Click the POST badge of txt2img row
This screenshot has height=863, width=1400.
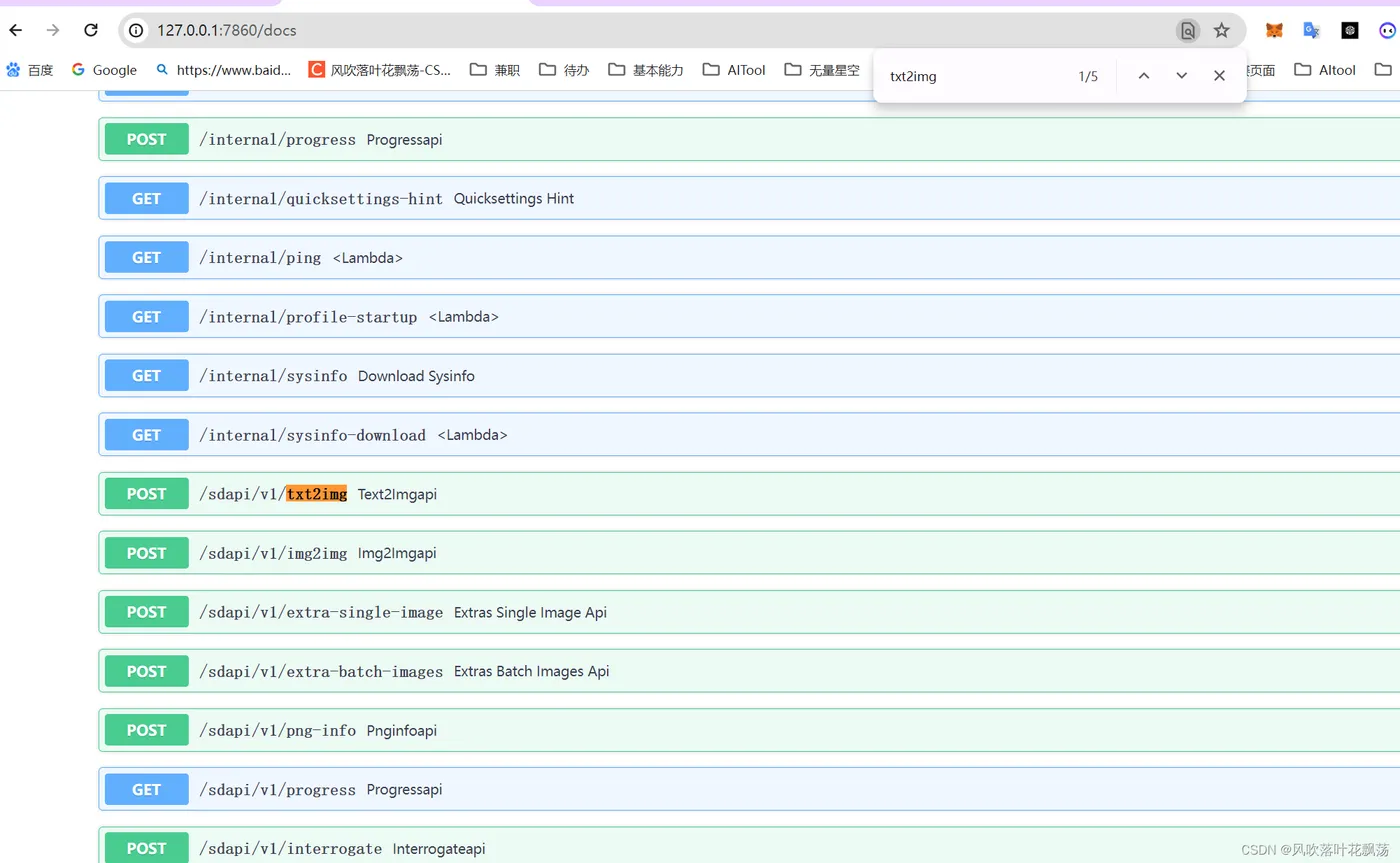pos(146,493)
